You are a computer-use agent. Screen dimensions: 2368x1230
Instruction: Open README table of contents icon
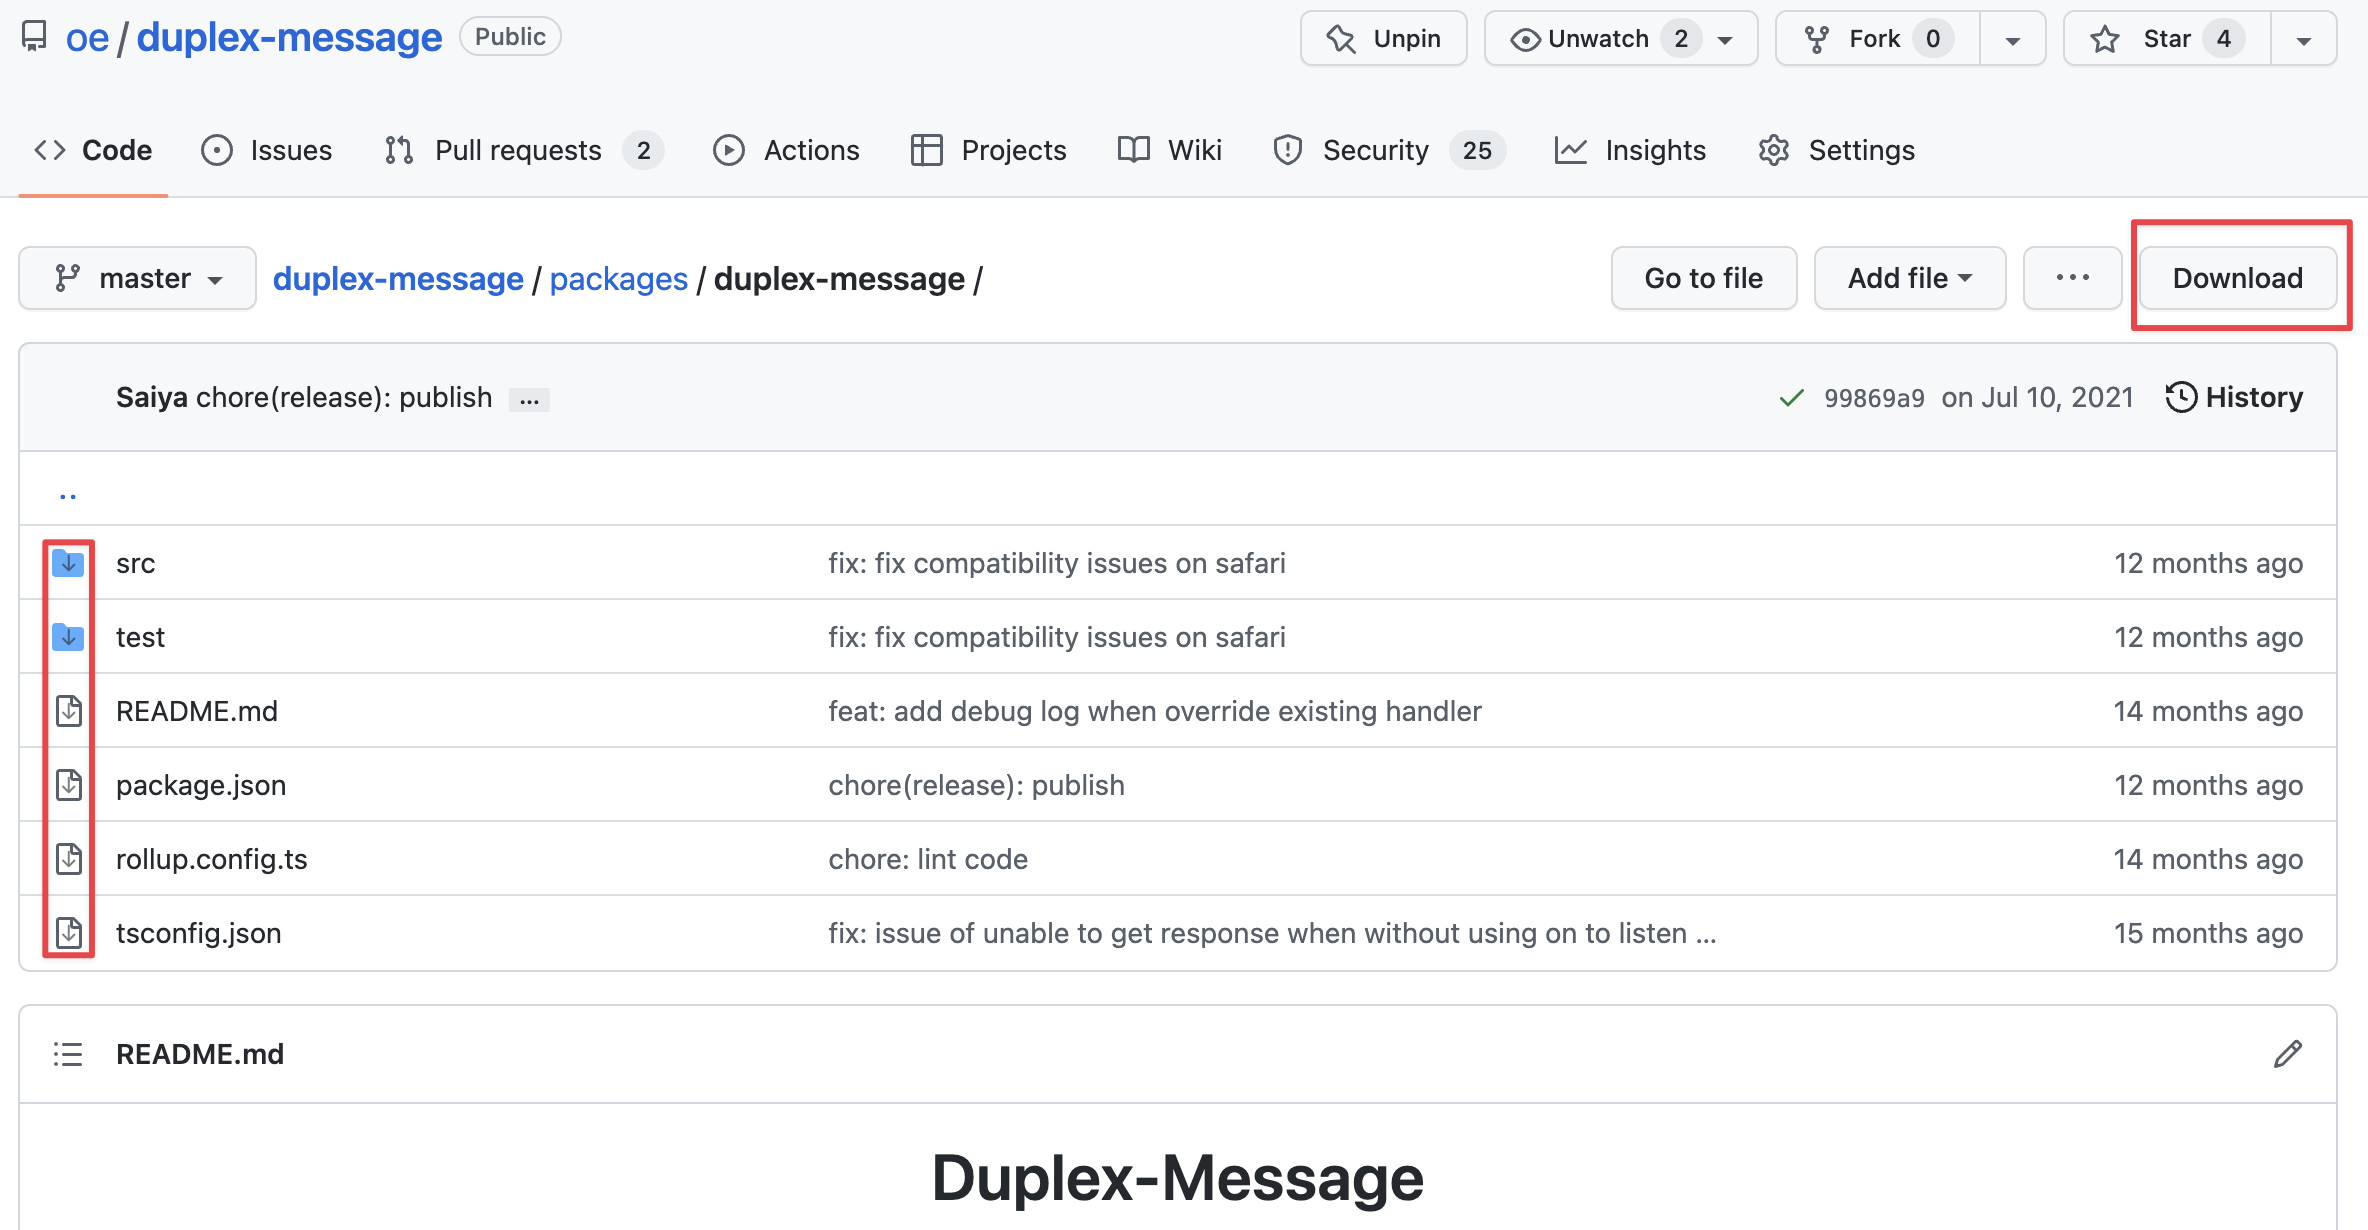click(x=68, y=1054)
